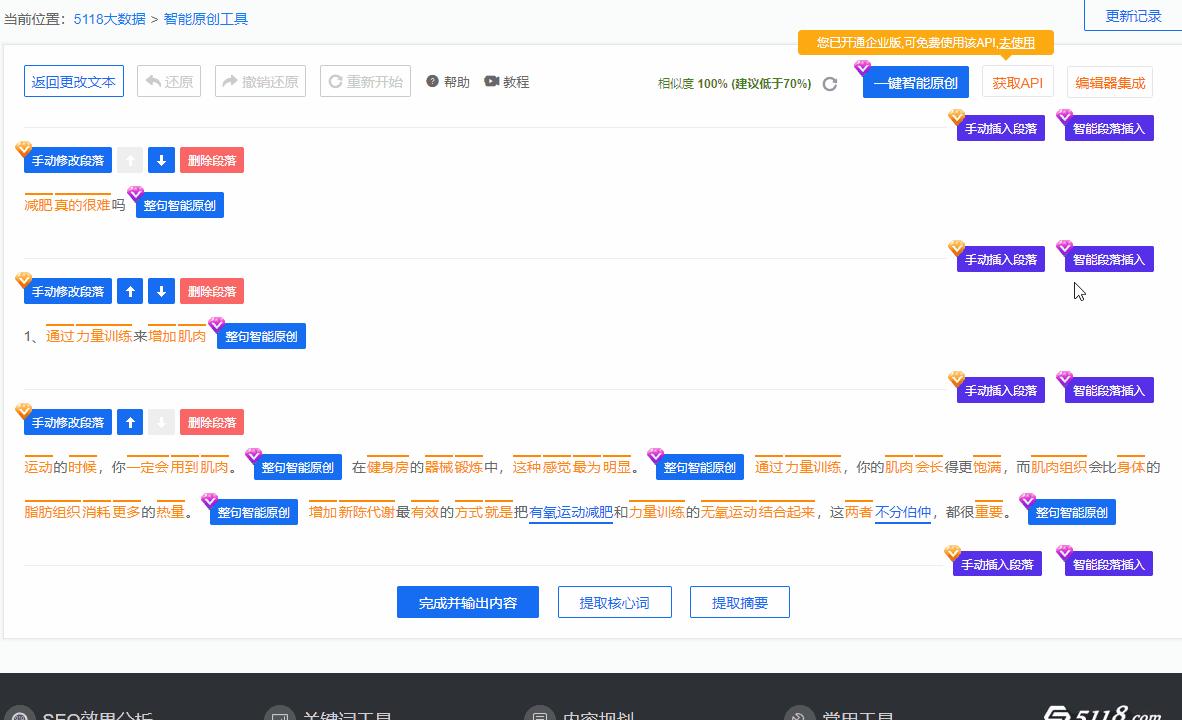Click 提取摘要 to extract a summary
This screenshot has width=1182, height=720.
click(x=739, y=601)
